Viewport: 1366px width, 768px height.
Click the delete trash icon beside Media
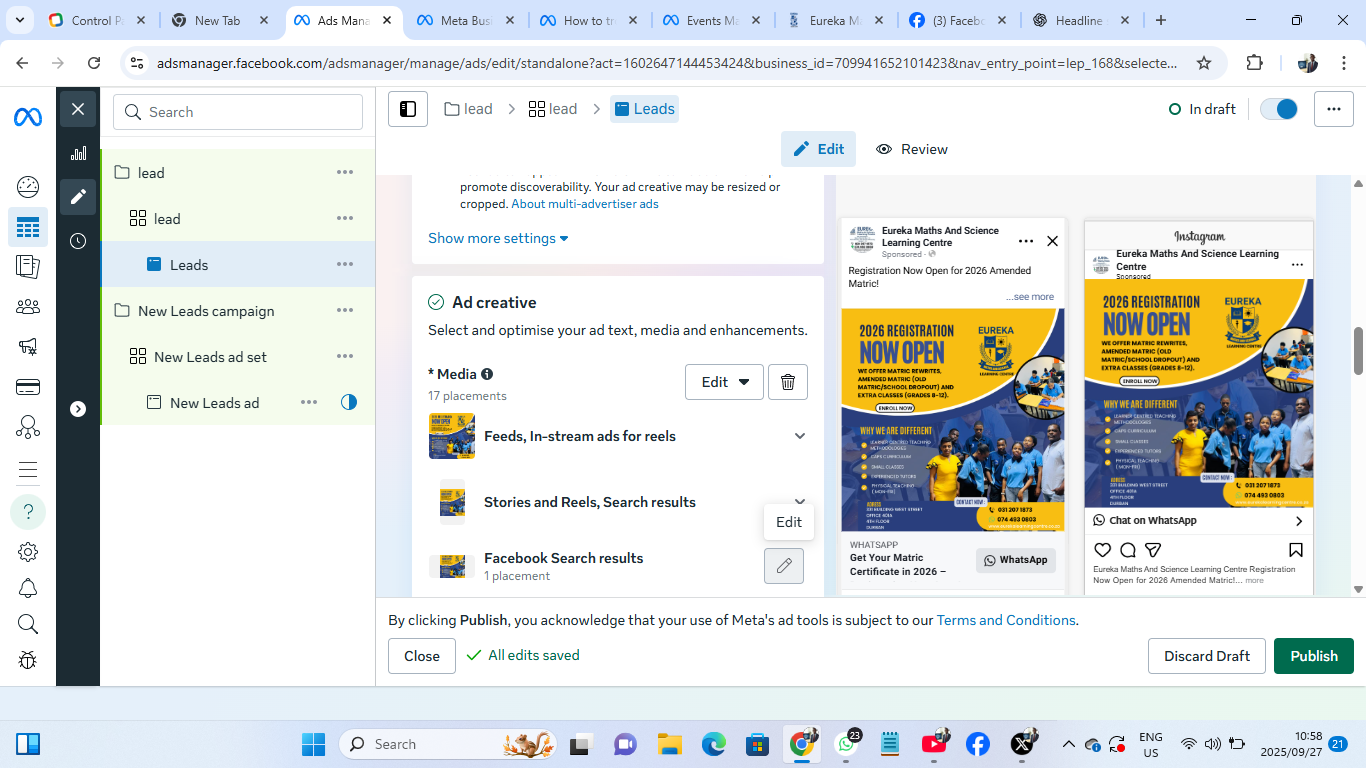[x=787, y=382]
